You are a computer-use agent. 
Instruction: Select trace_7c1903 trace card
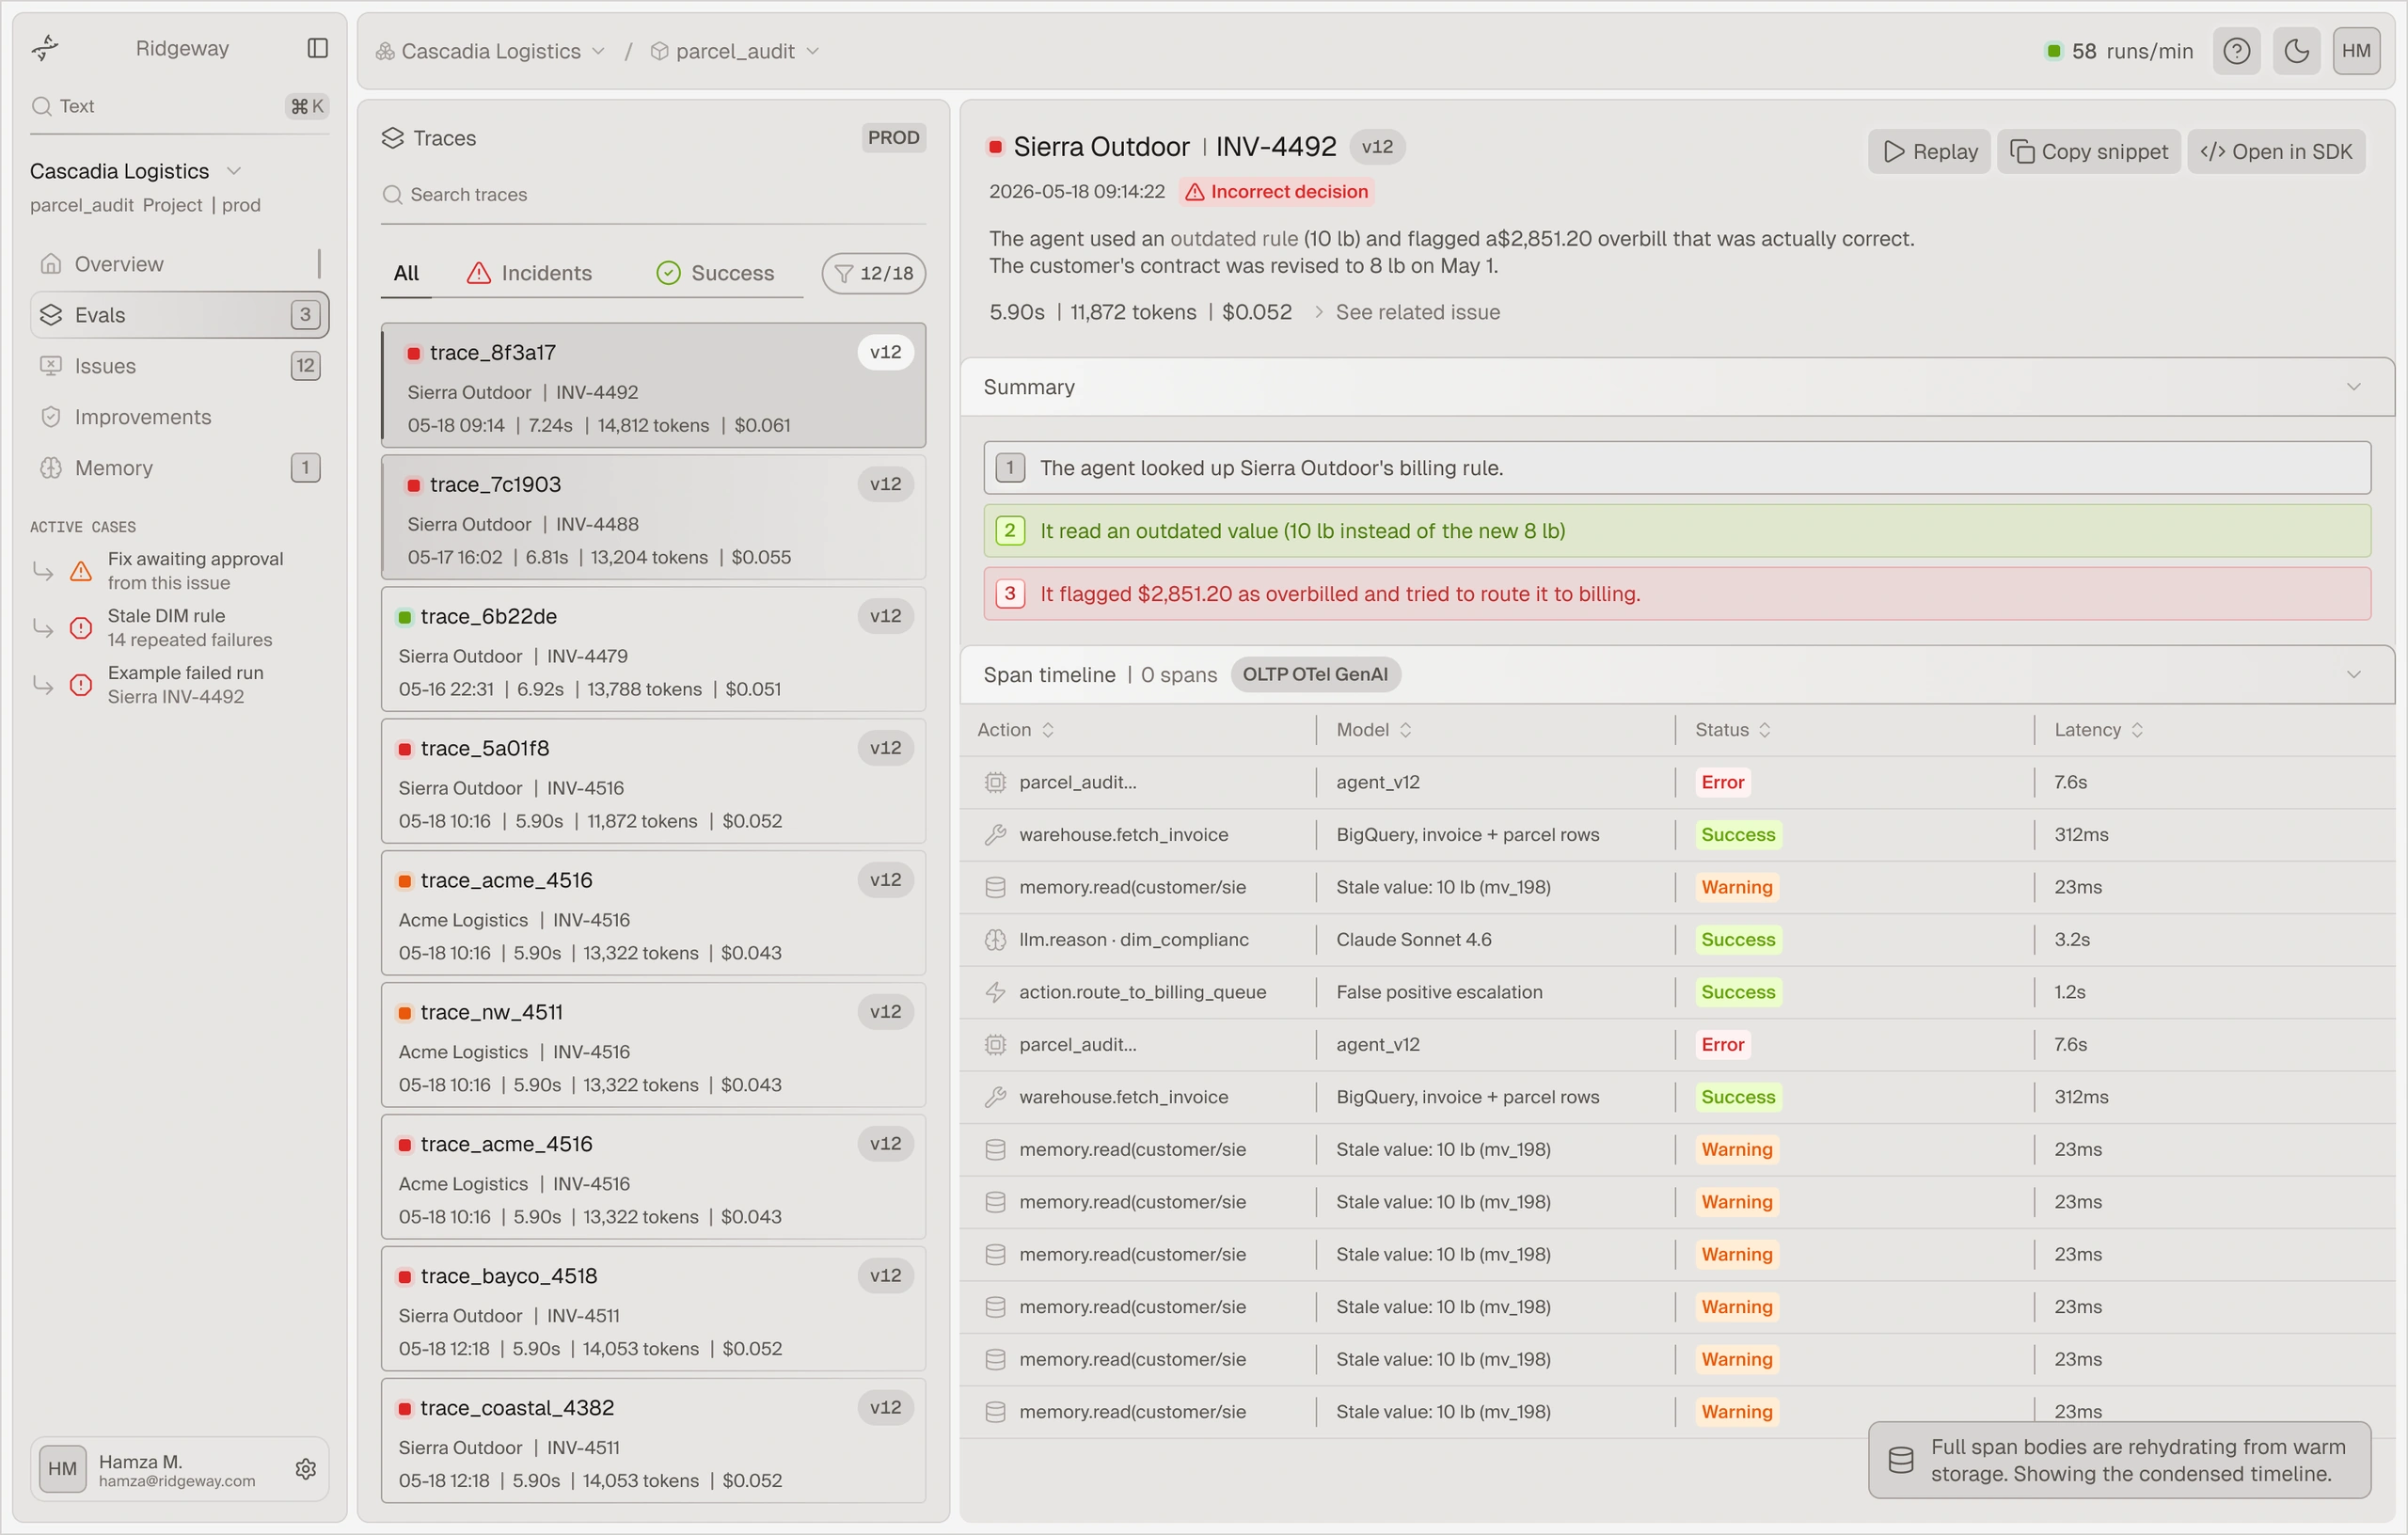pyautogui.click(x=653, y=518)
